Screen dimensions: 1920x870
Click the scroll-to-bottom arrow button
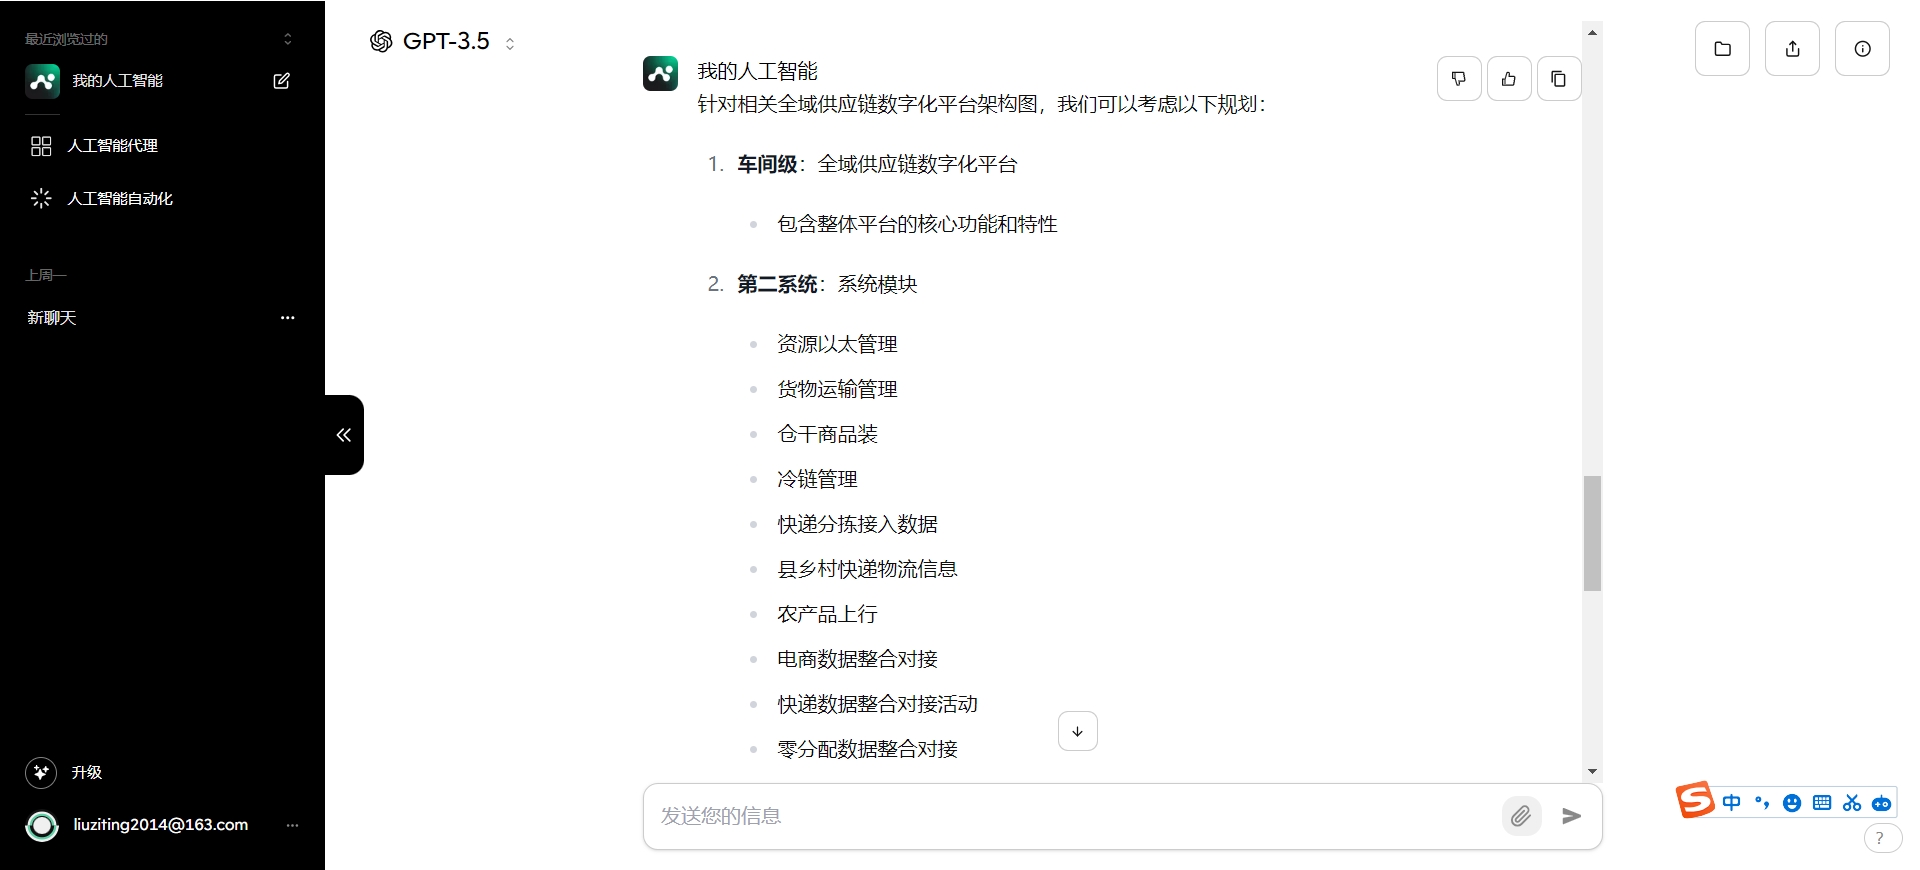(x=1078, y=731)
